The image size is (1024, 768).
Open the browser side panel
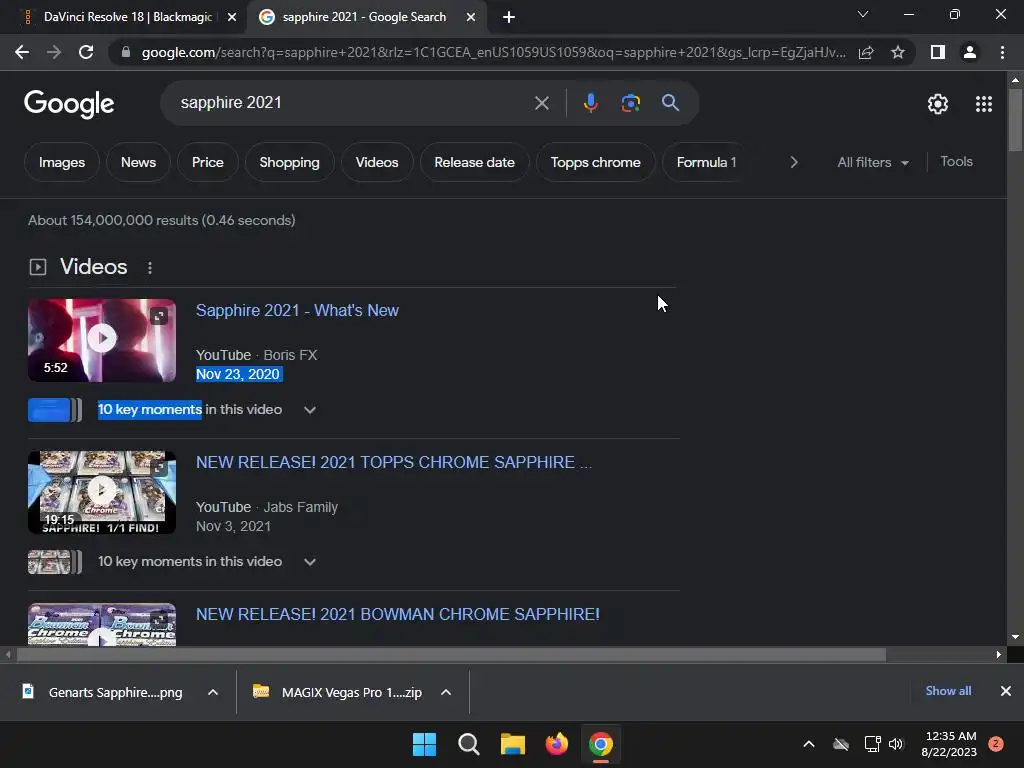937,52
